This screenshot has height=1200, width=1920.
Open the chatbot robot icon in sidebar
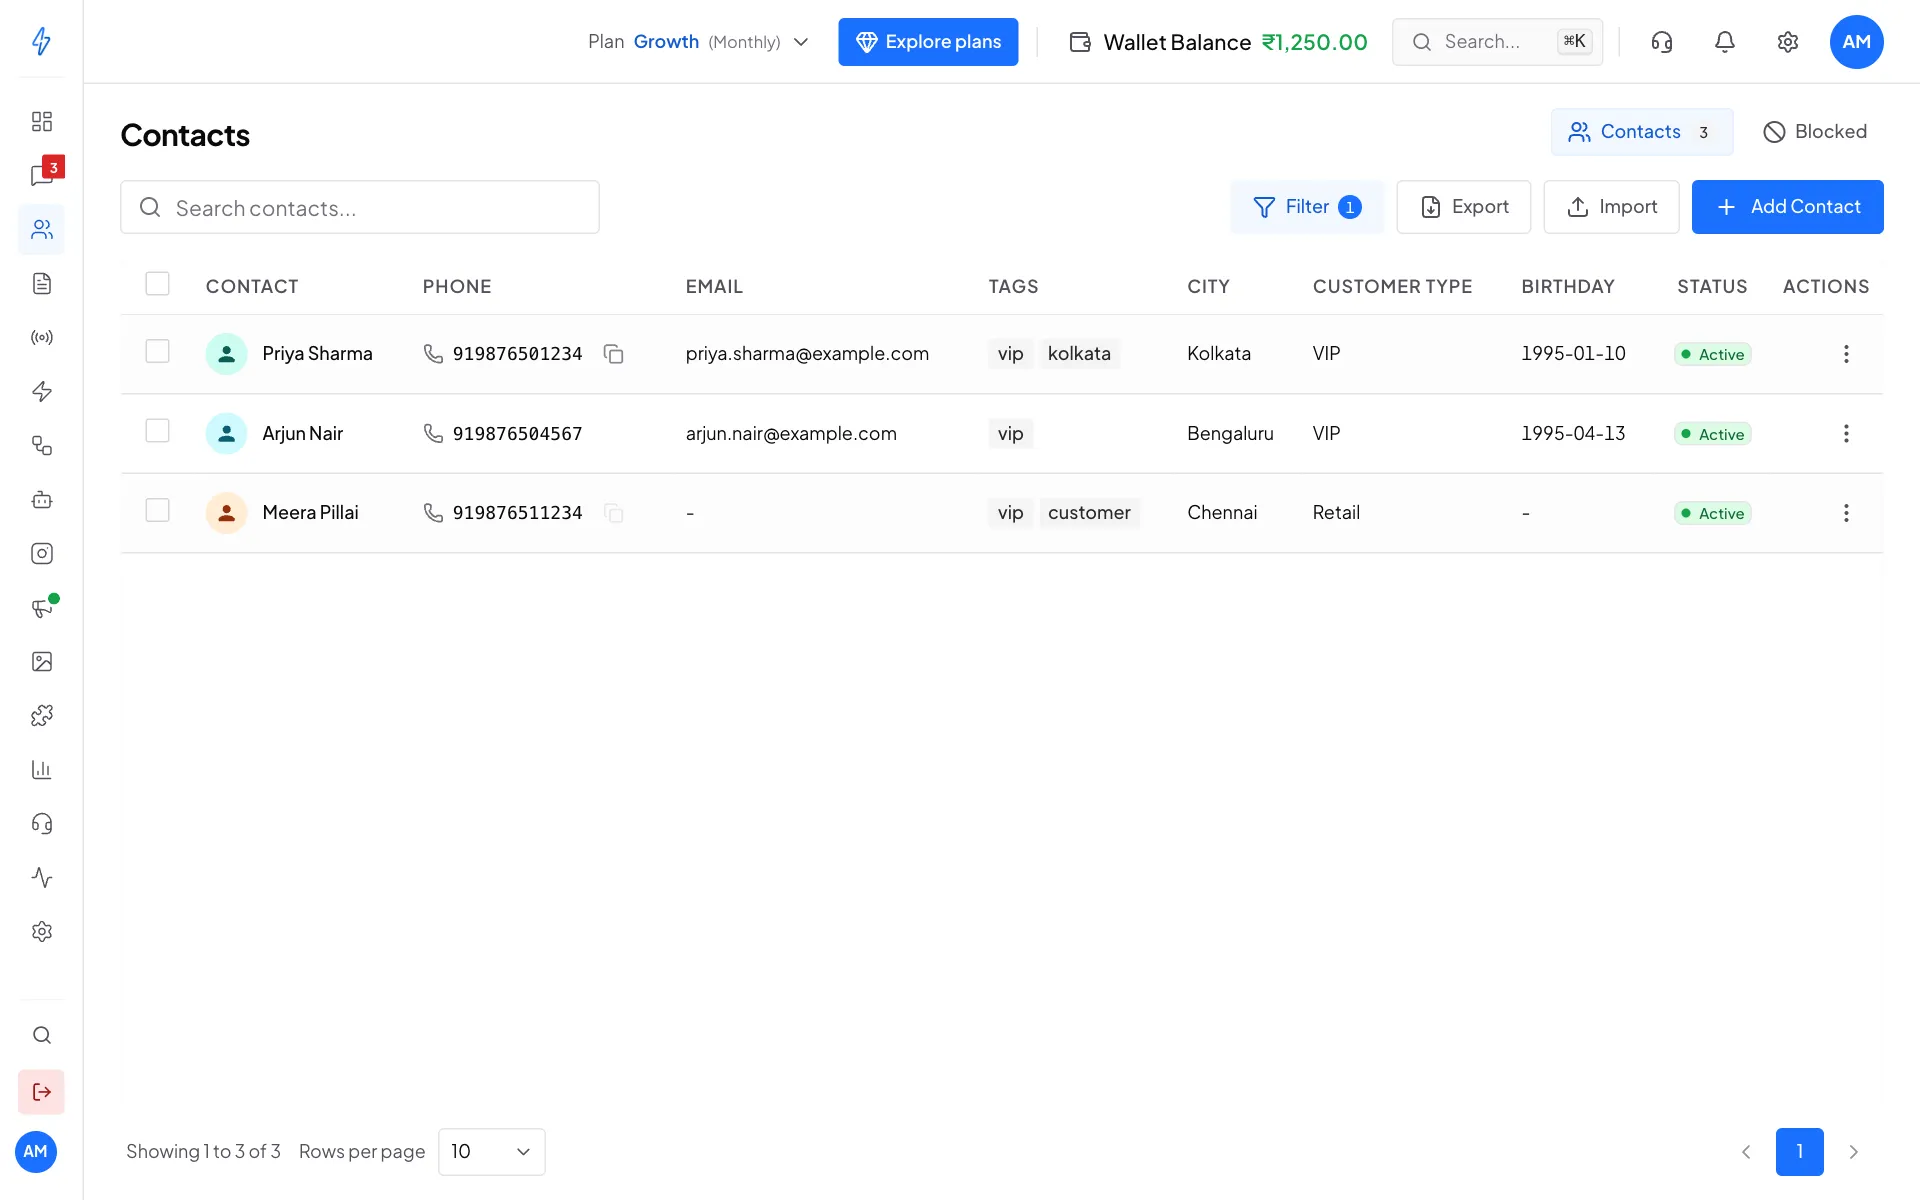(x=42, y=499)
